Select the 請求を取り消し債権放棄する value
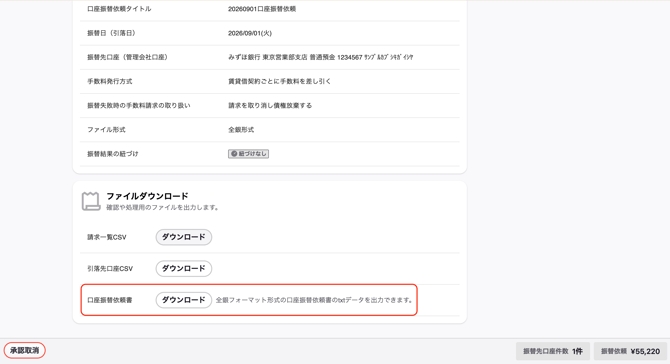The height and width of the screenshot is (364, 670). (x=270, y=106)
